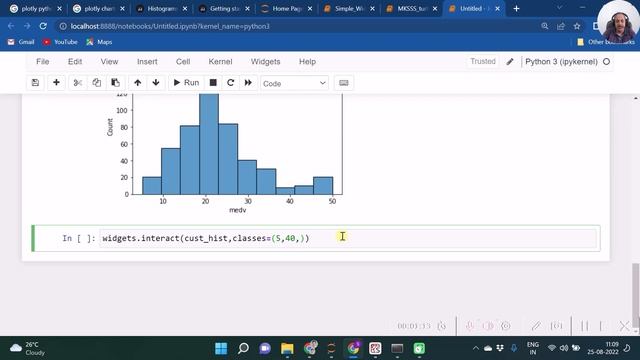Viewport: 640px width, 360px height.
Task: Switch to the Histogram tab
Action: click(x=162, y=9)
